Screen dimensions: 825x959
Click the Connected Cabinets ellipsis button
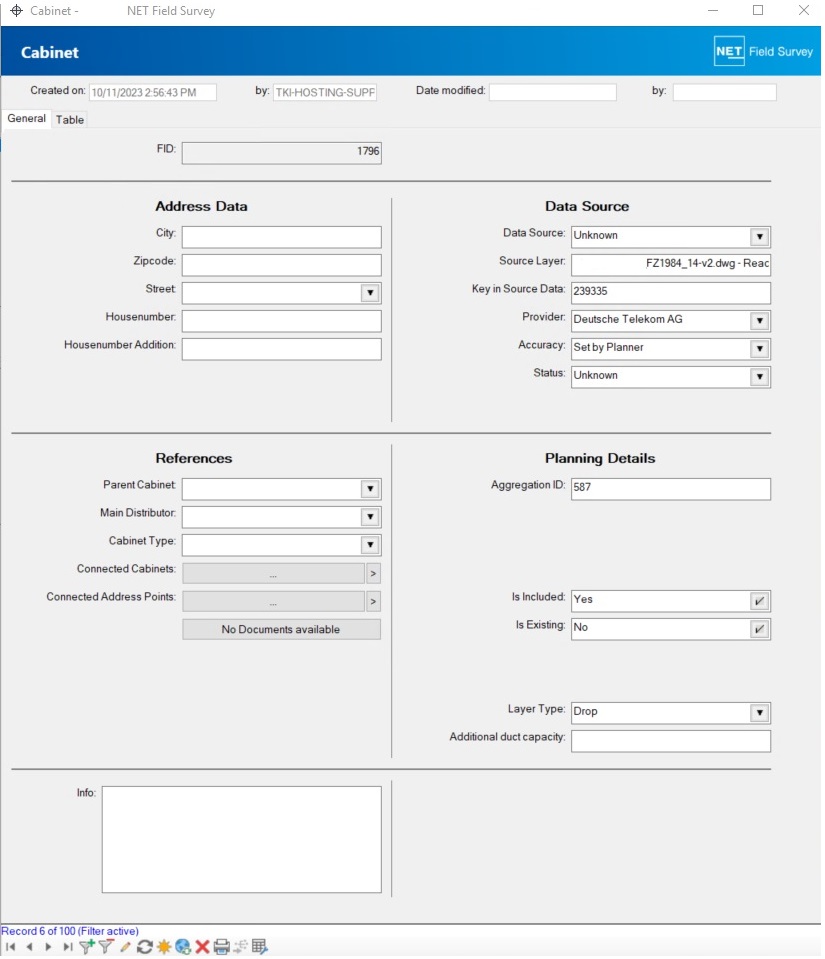(273, 573)
